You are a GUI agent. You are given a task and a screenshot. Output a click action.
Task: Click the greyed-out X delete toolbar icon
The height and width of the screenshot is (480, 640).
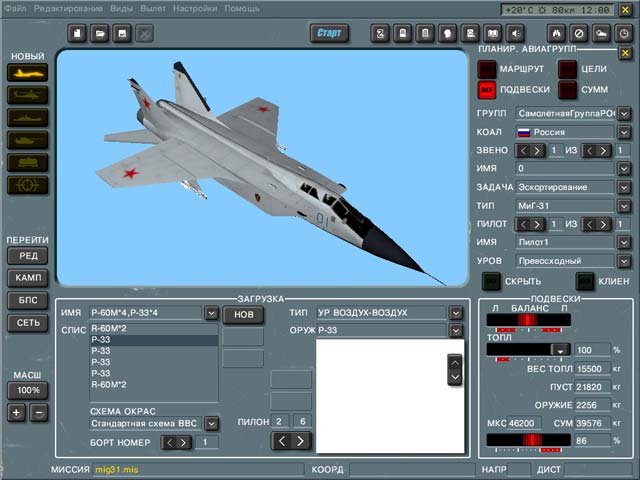click(144, 33)
